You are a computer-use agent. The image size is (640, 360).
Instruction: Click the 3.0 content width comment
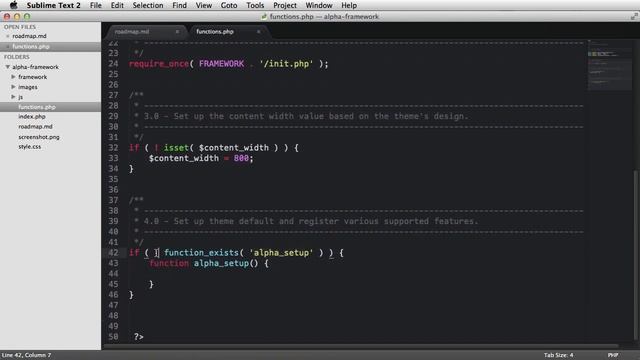306,116
